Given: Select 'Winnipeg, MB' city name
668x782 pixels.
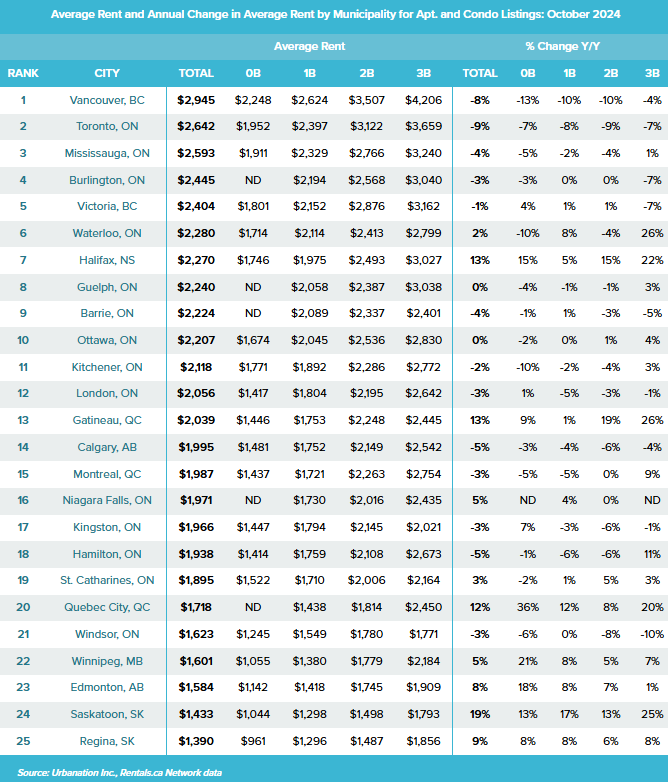Looking at the screenshot, I should [107, 661].
